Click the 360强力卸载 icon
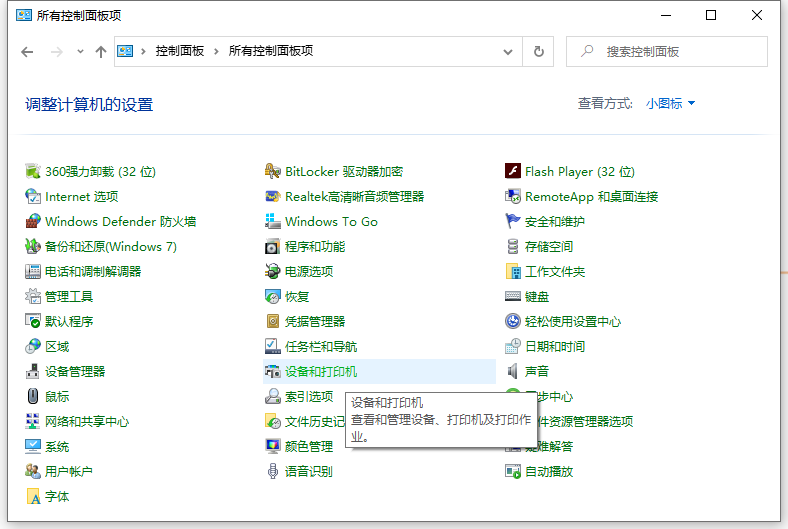788x529 pixels. pyautogui.click(x=33, y=172)
